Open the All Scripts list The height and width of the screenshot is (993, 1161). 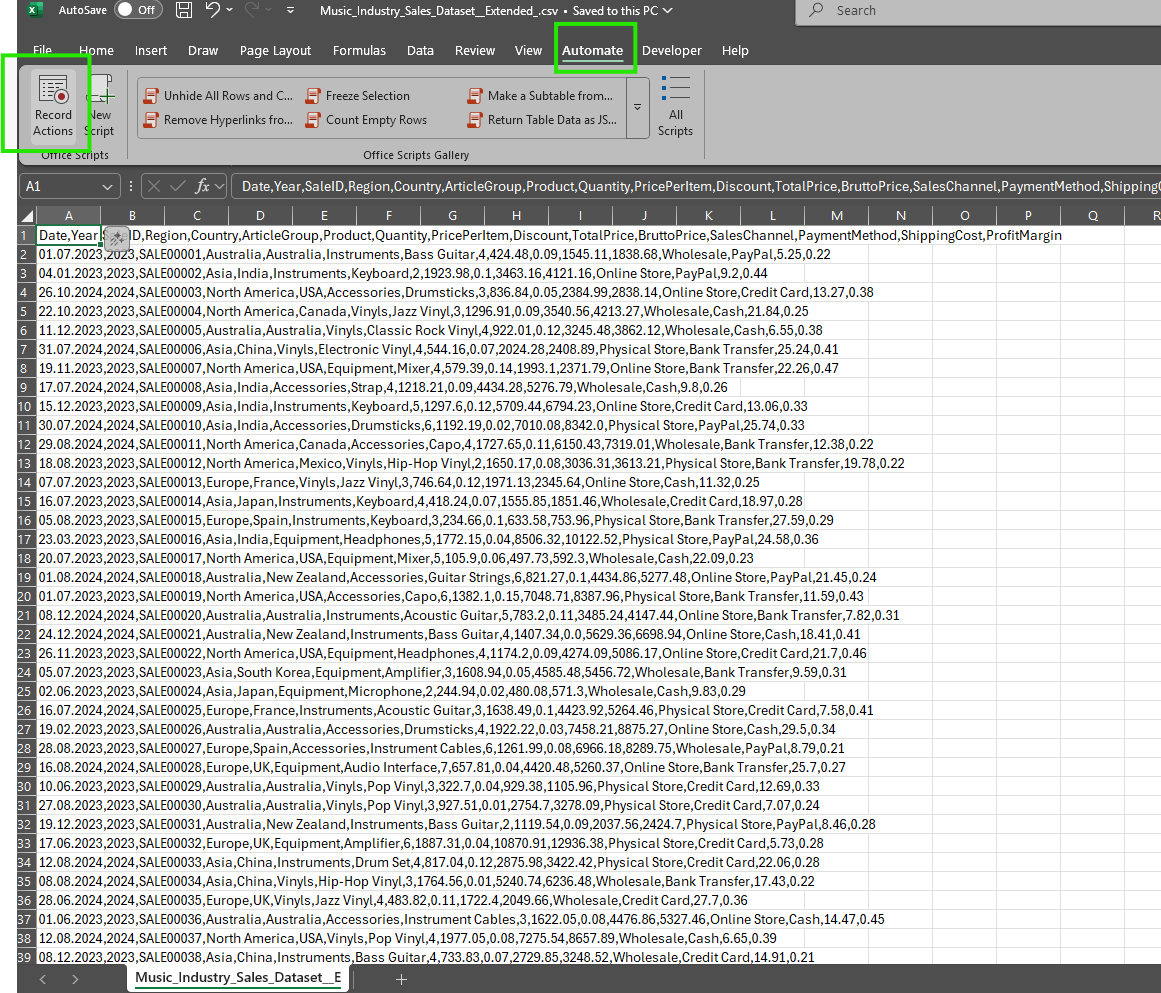pos(675,106)
